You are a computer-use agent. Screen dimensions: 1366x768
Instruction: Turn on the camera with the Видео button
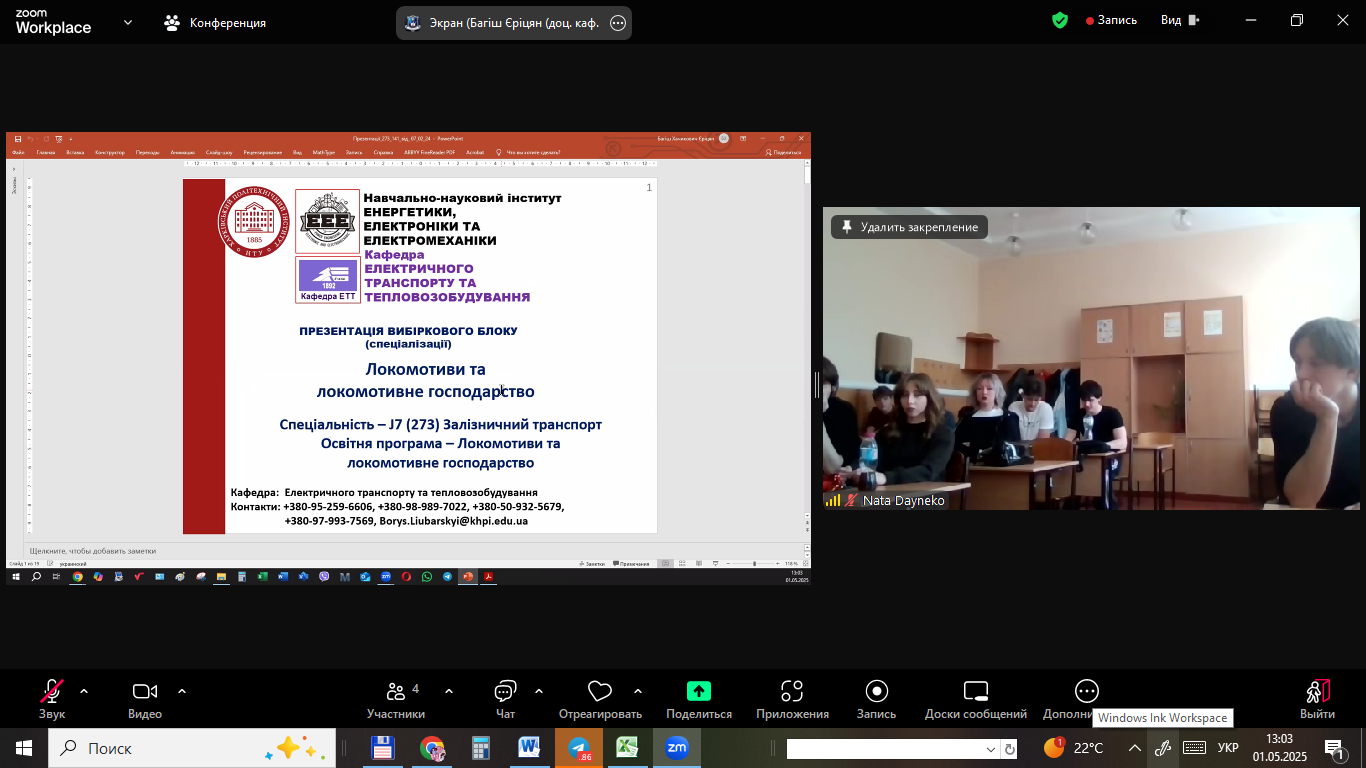145,700
